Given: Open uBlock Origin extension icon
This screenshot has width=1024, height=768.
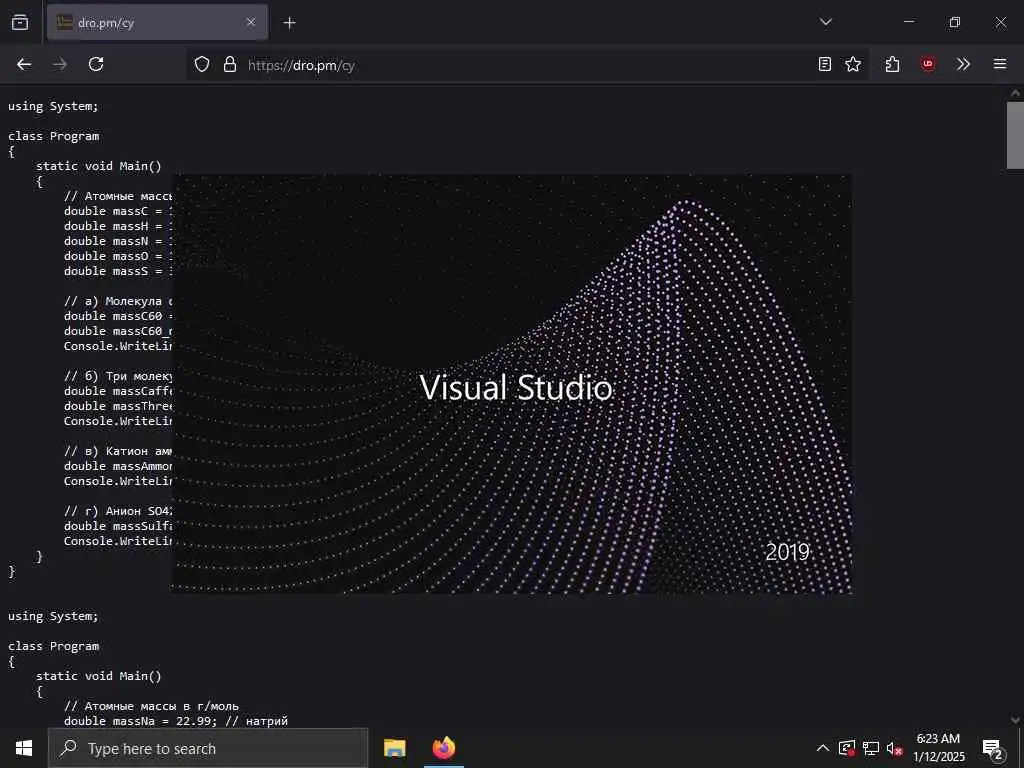Looking at the screenshot, I should [x=927, y=64].
